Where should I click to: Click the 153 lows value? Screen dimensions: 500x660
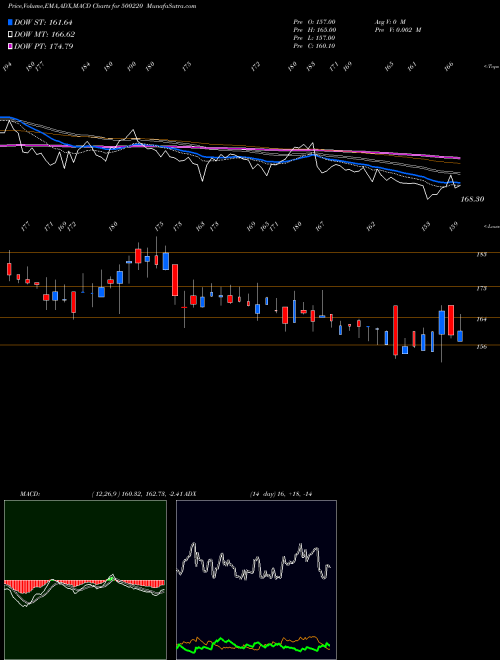(426, 226)
